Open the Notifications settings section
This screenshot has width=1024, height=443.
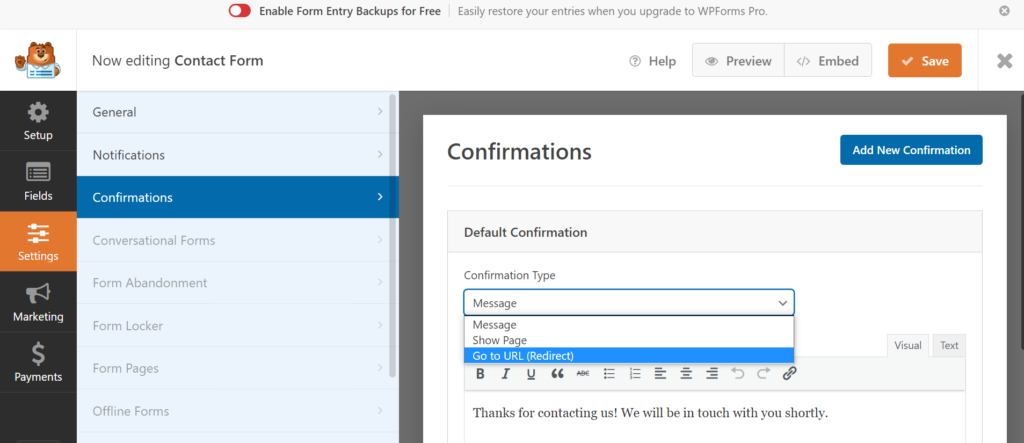click(237, 155)
